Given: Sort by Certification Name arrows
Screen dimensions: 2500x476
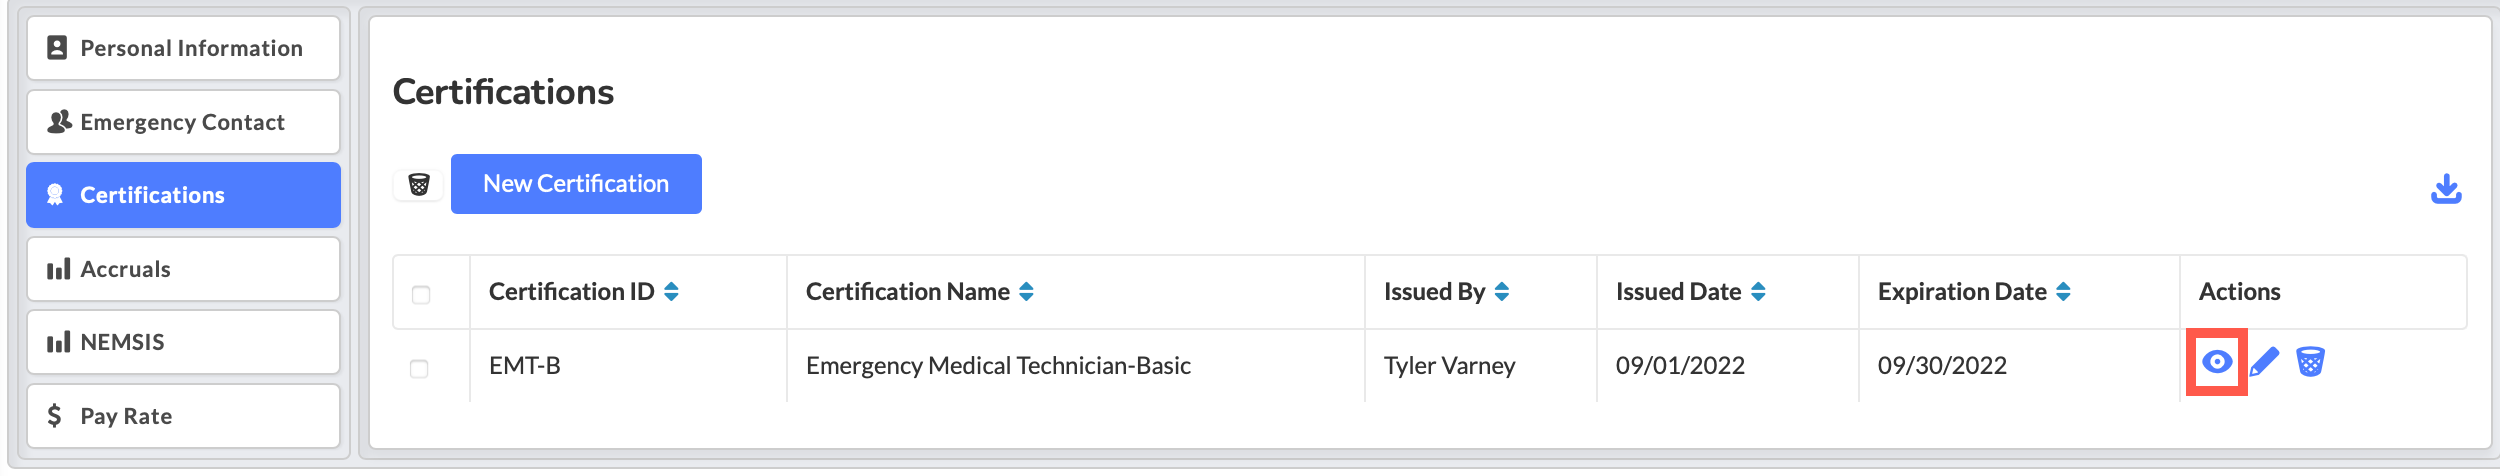Looking at the screenshot, I should 1026,291.
